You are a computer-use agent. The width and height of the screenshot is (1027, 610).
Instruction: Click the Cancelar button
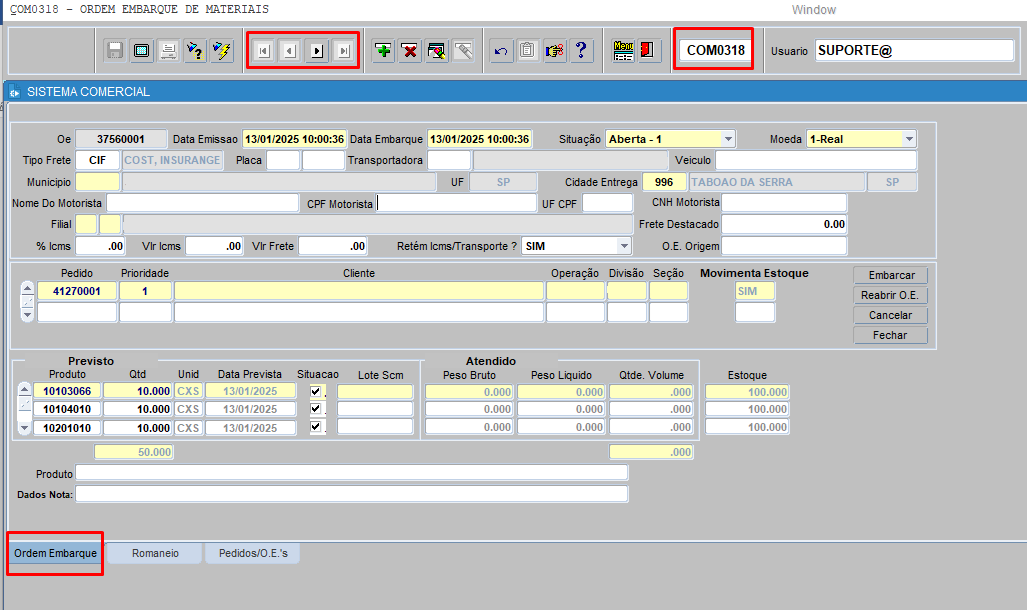point(891,315)
